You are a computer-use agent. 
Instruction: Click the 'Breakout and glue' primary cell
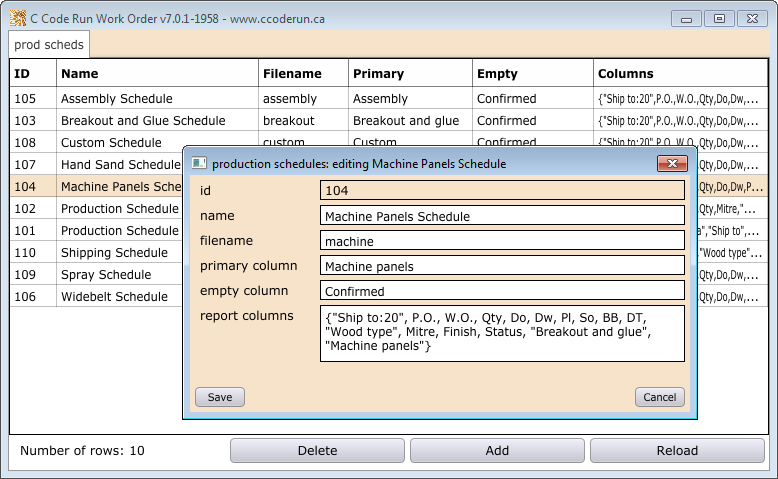click(410, 121)
